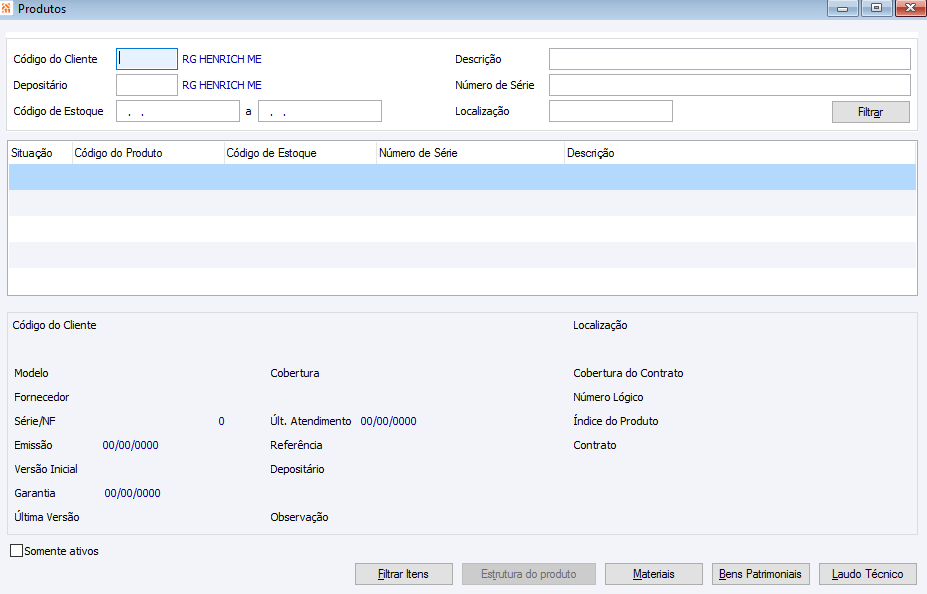Sort by Situação column header
Screen dimensions: 927x594
click(40, 153)
